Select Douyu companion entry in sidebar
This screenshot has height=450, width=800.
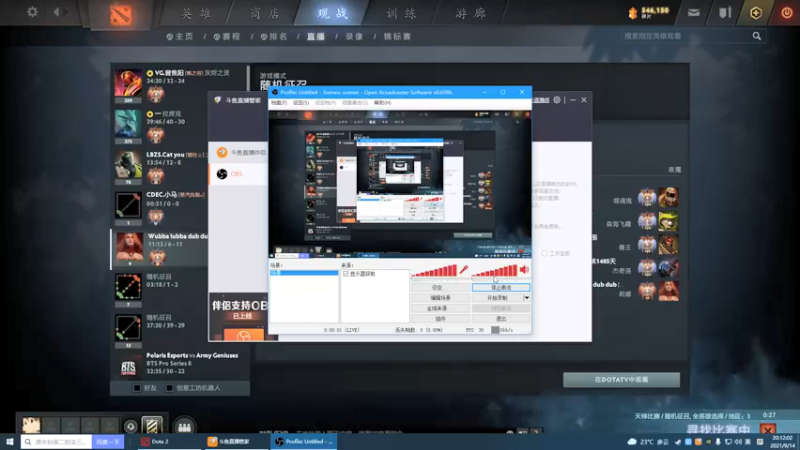tap(240, 152)
